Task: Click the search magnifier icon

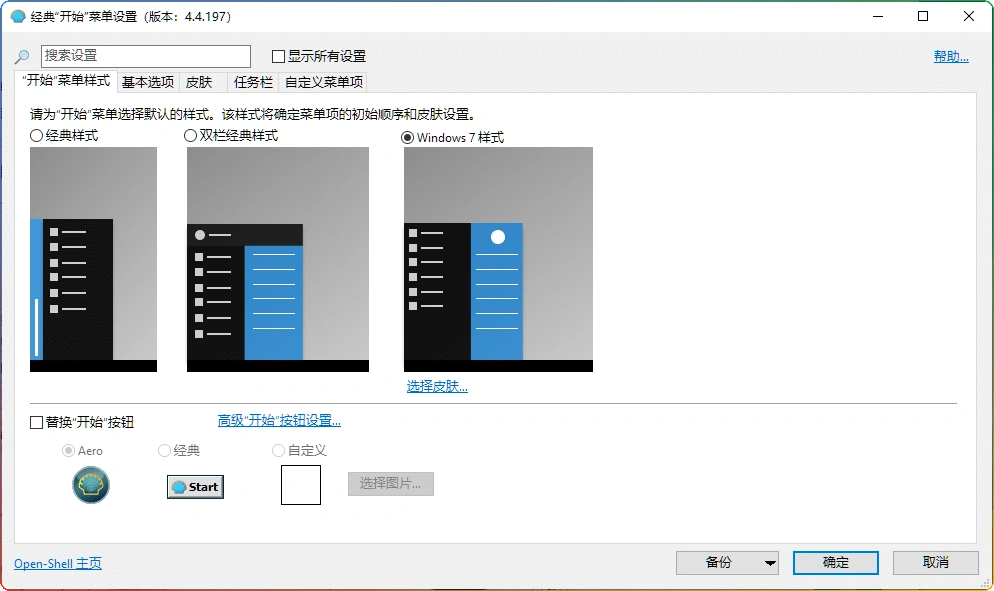Action: tap(21, 56)
